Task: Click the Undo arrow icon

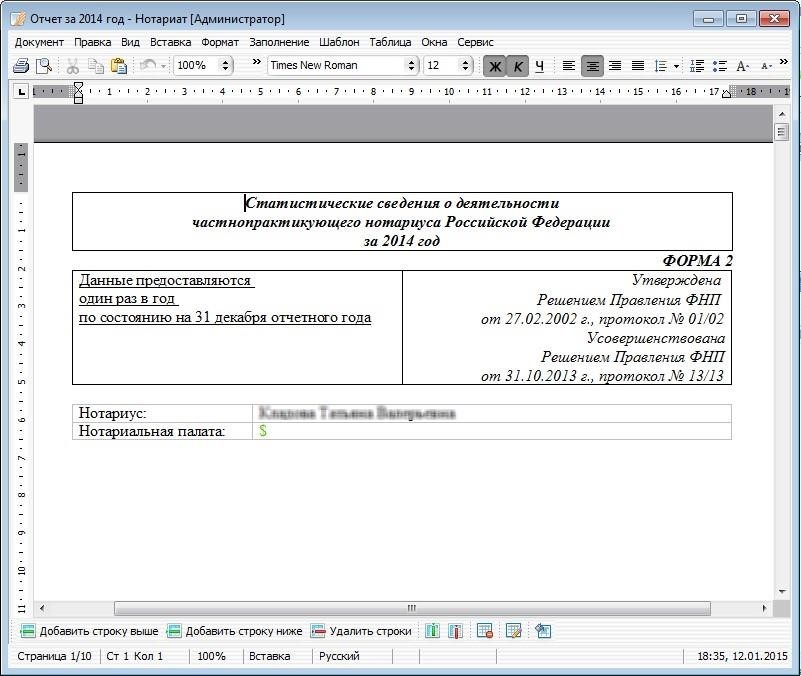Action: click(148, 65)
